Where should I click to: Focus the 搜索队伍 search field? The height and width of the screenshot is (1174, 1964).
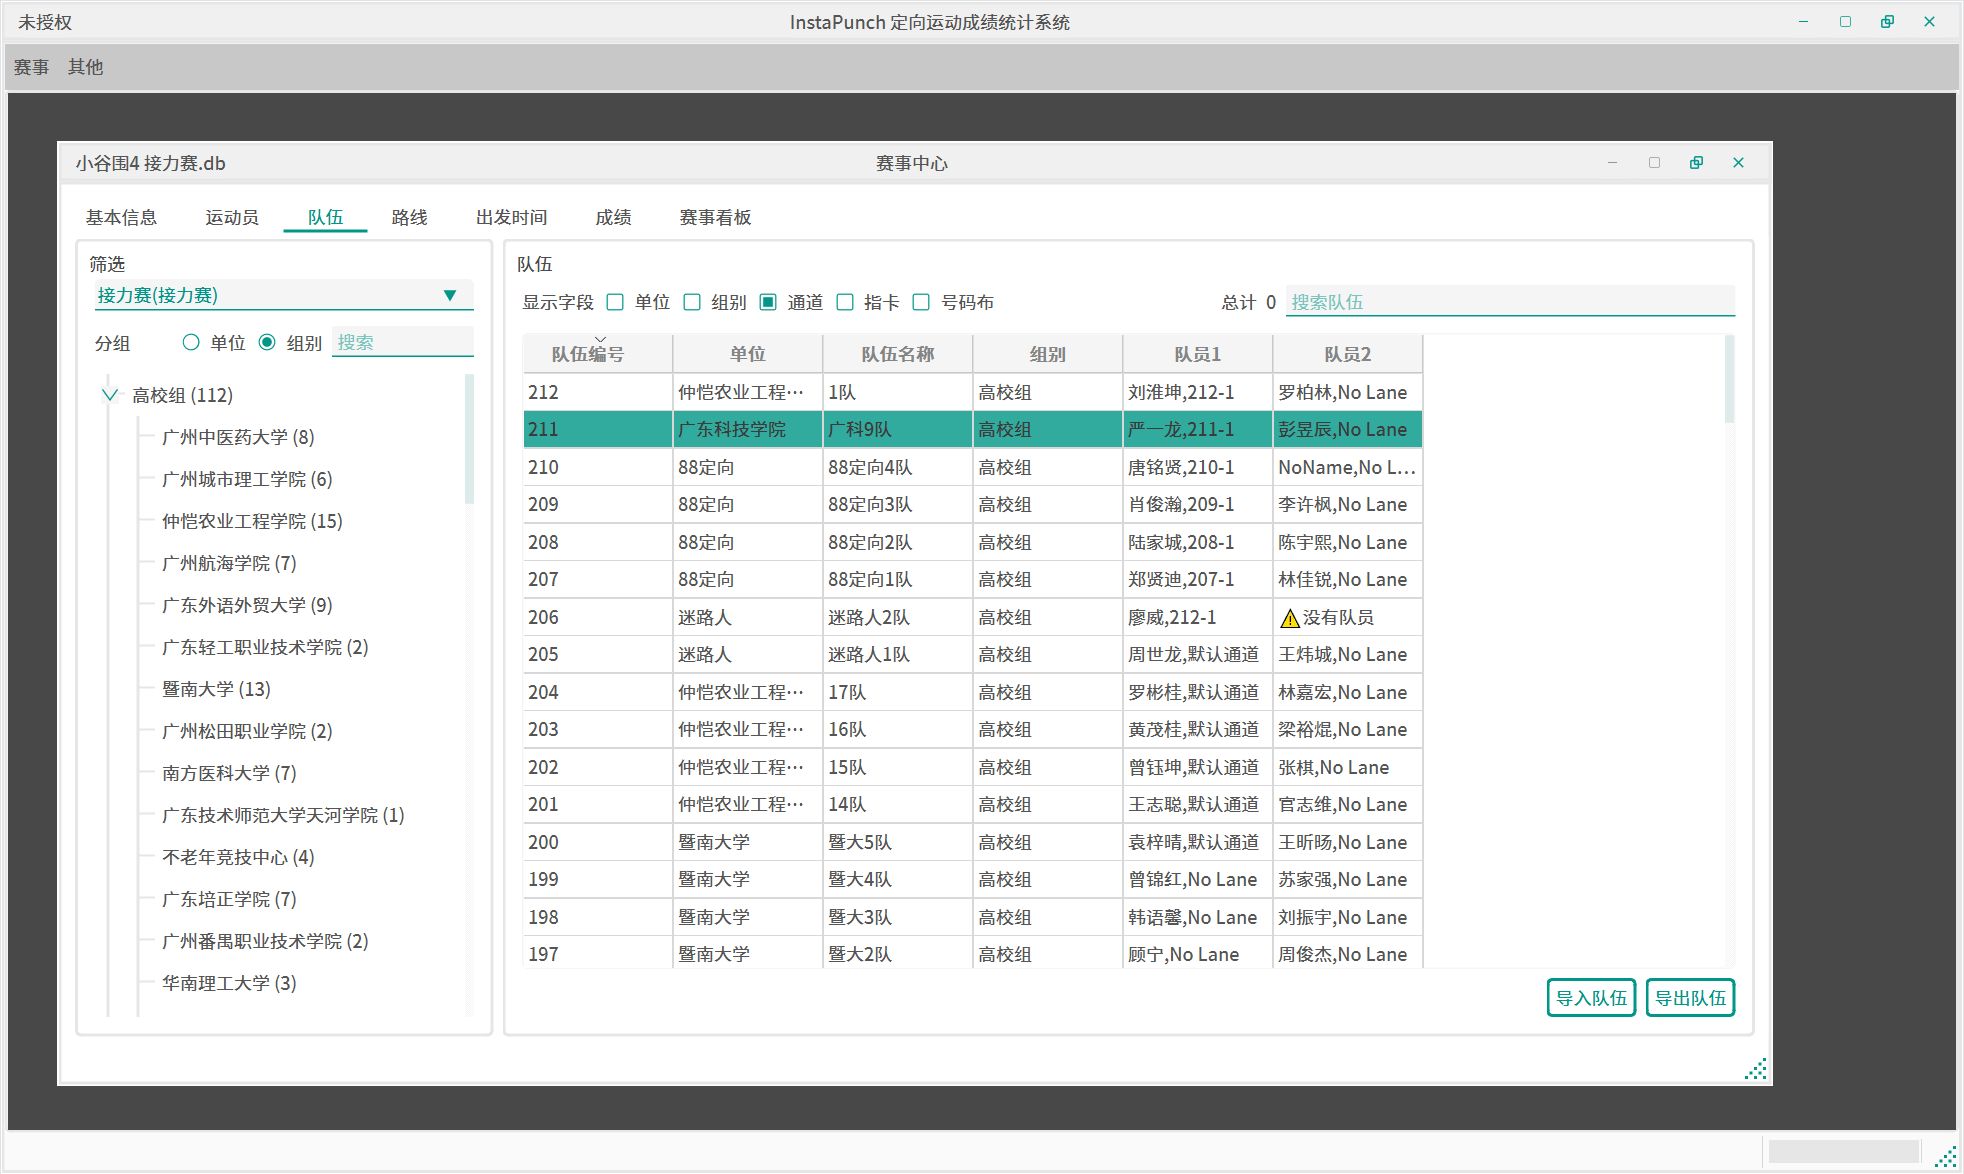point(1508,302)
